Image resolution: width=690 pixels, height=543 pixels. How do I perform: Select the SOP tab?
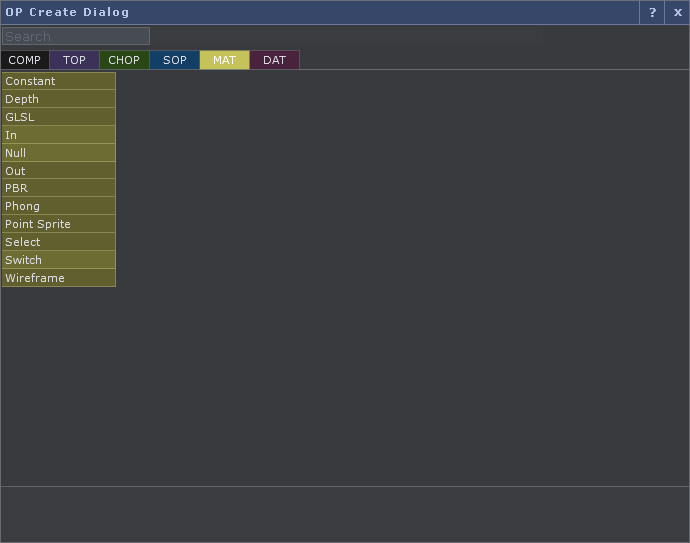coord(175,60)
